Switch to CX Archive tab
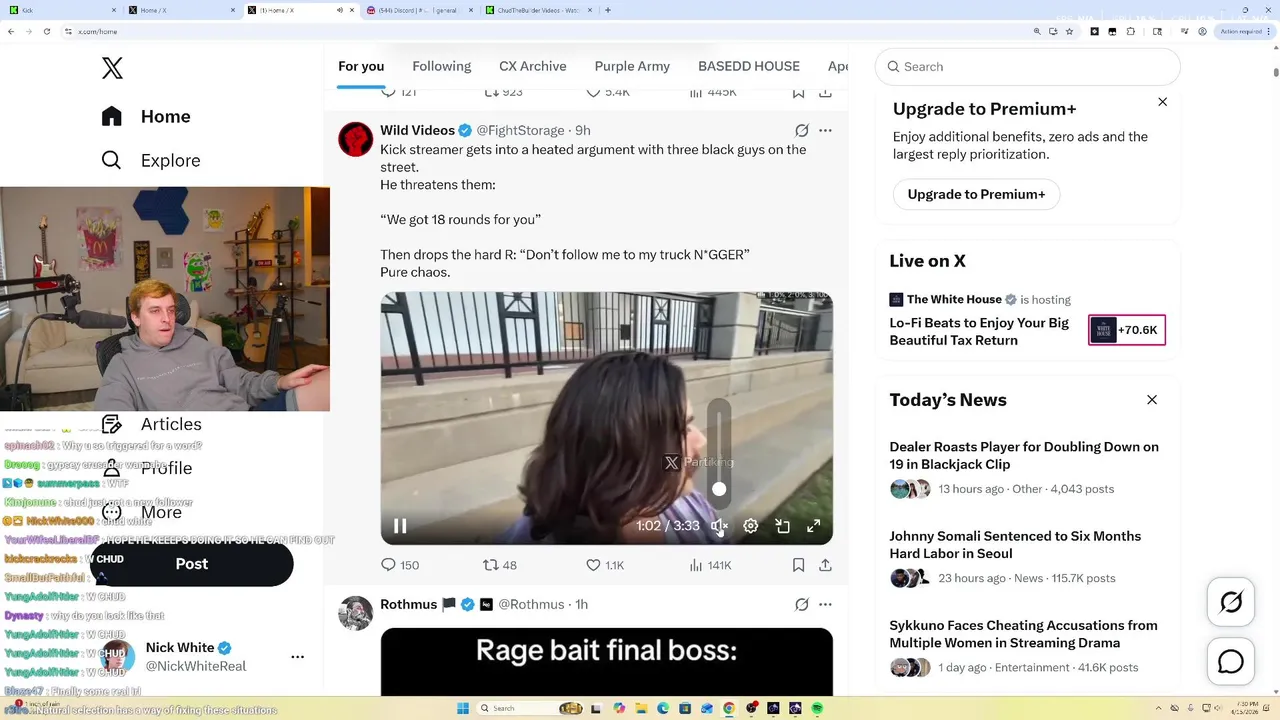Viewport: 1280px width, 720px height. point(533,66)
